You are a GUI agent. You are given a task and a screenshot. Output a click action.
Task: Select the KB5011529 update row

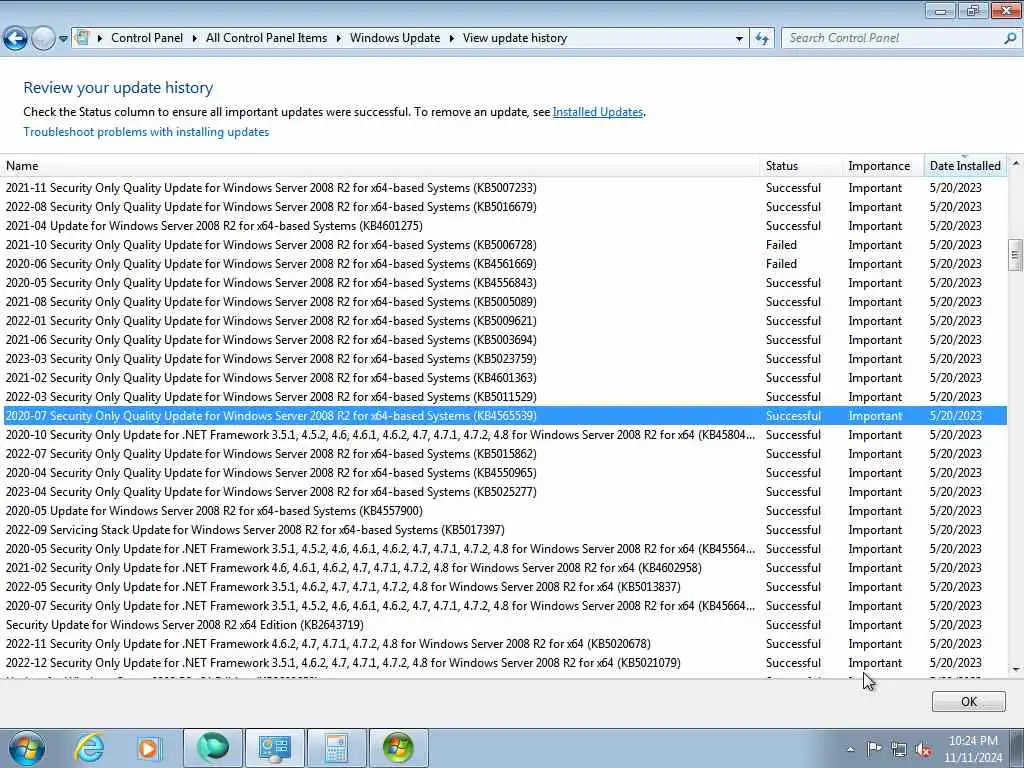505,396
